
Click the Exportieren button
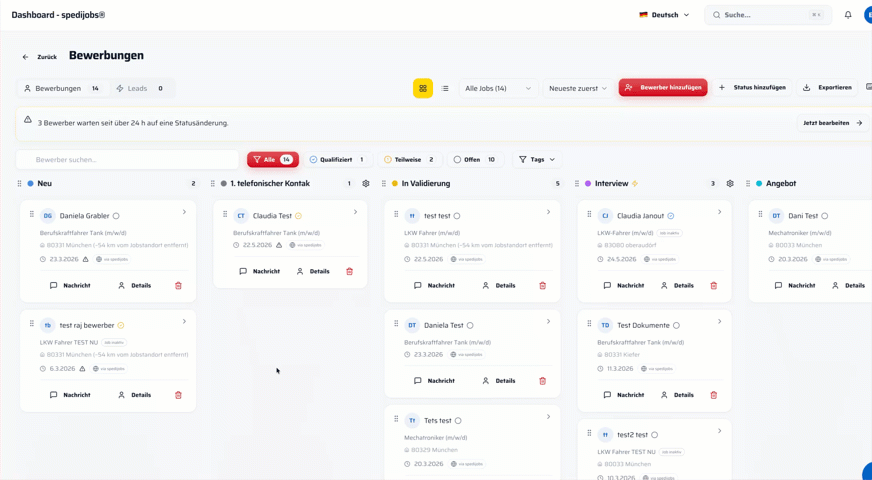pyautogui.click(x=827, y=88)
